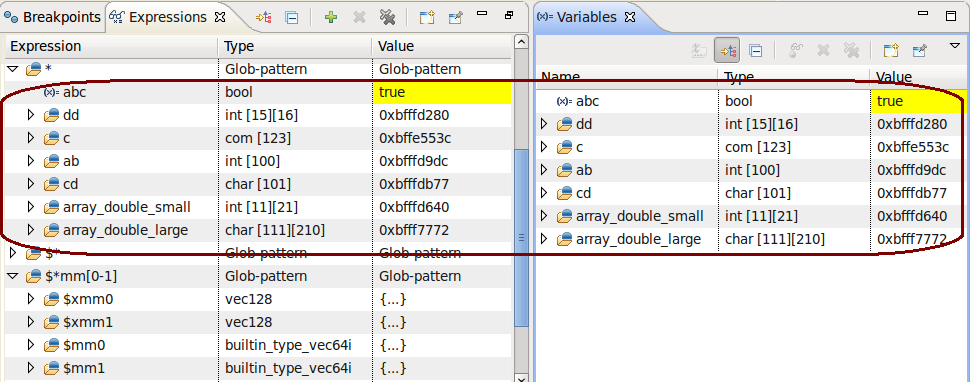Click double gray X icon in Variables toolbar
The width and height of the screenshot is (970, 382).
[851, 50]
